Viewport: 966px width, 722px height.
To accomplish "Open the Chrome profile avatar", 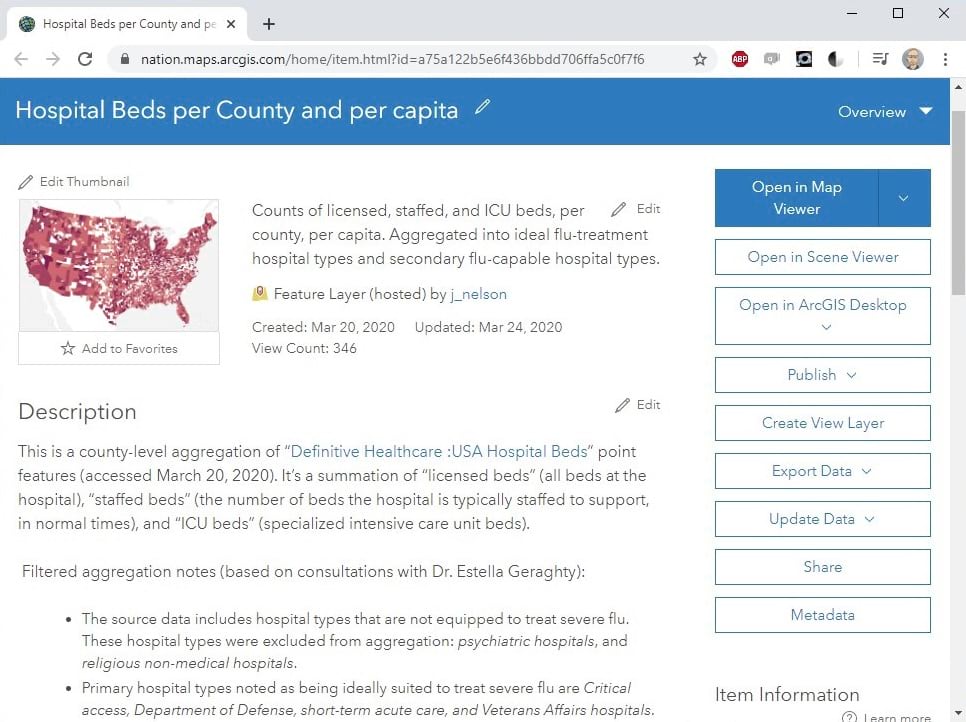I will coord(912,59).
